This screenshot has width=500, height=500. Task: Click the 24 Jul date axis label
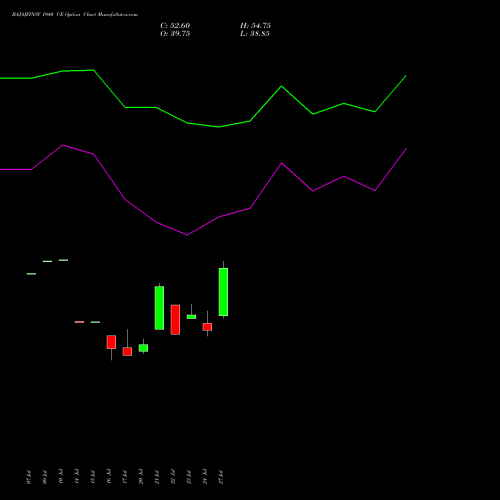(205, 477)
